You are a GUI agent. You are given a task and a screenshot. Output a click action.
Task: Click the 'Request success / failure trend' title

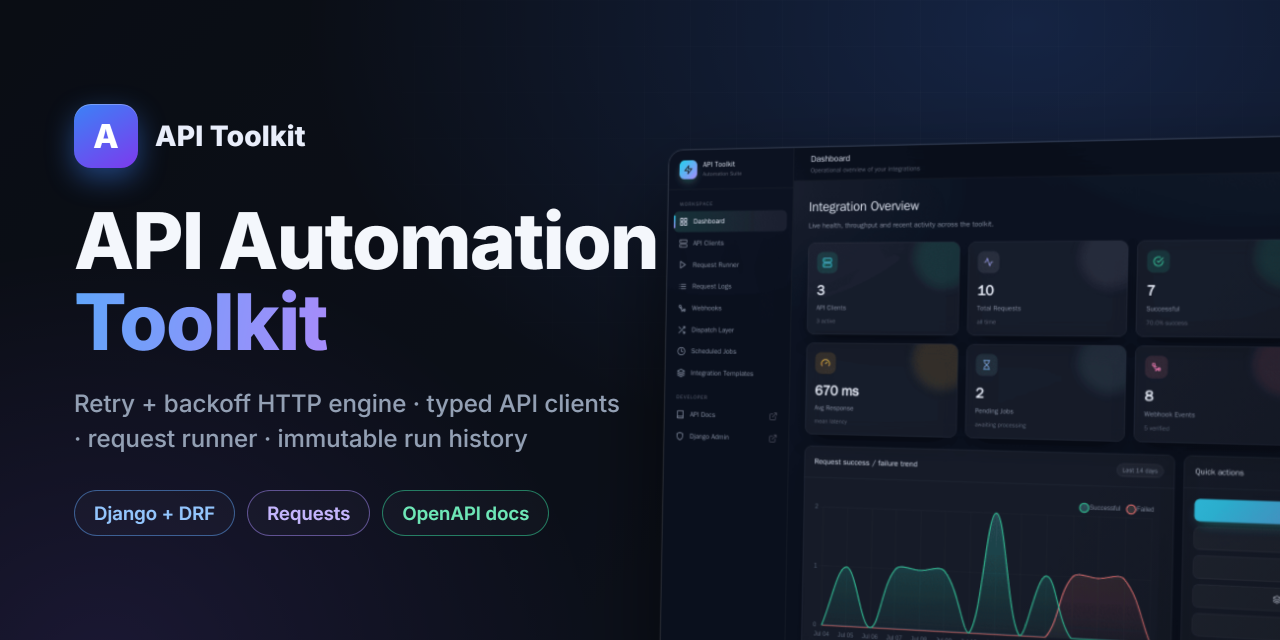pos(866,463)
